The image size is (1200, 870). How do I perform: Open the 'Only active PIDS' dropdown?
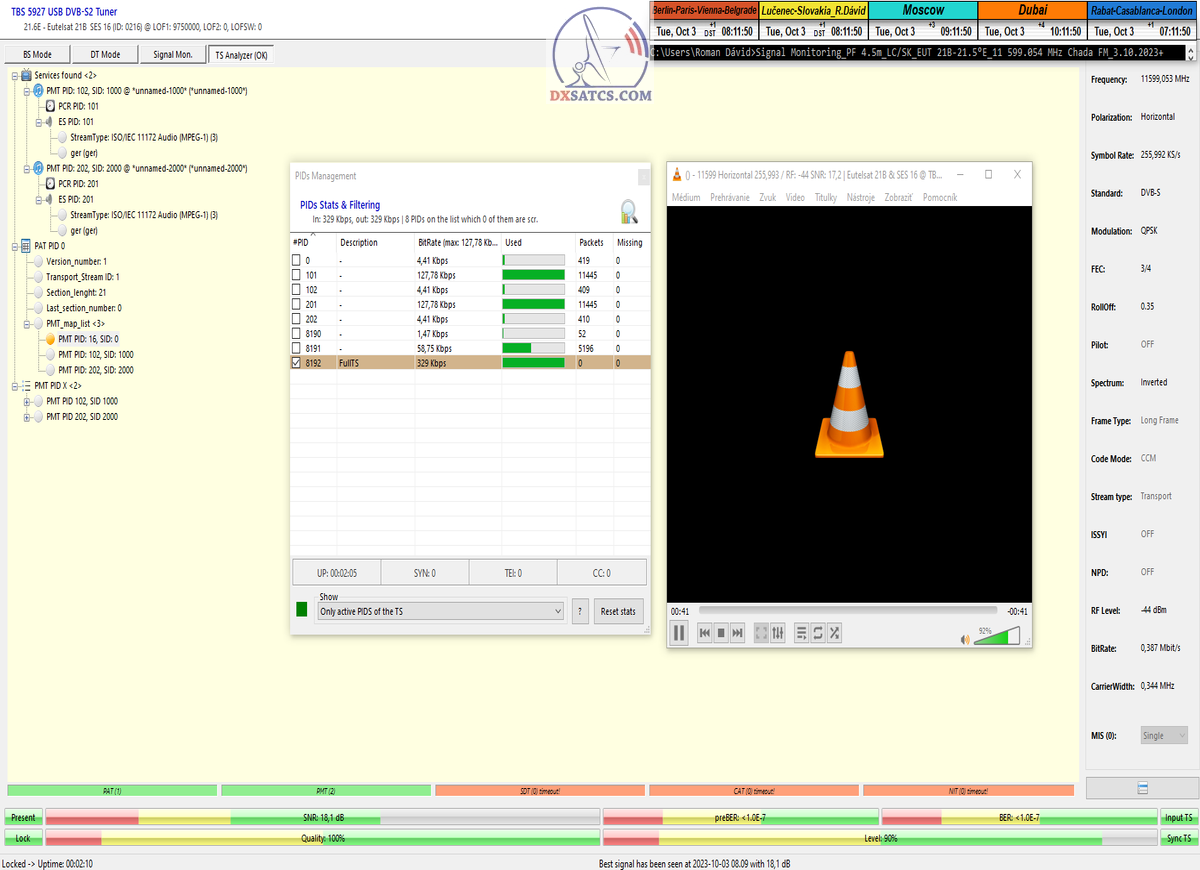coord(441,611)
